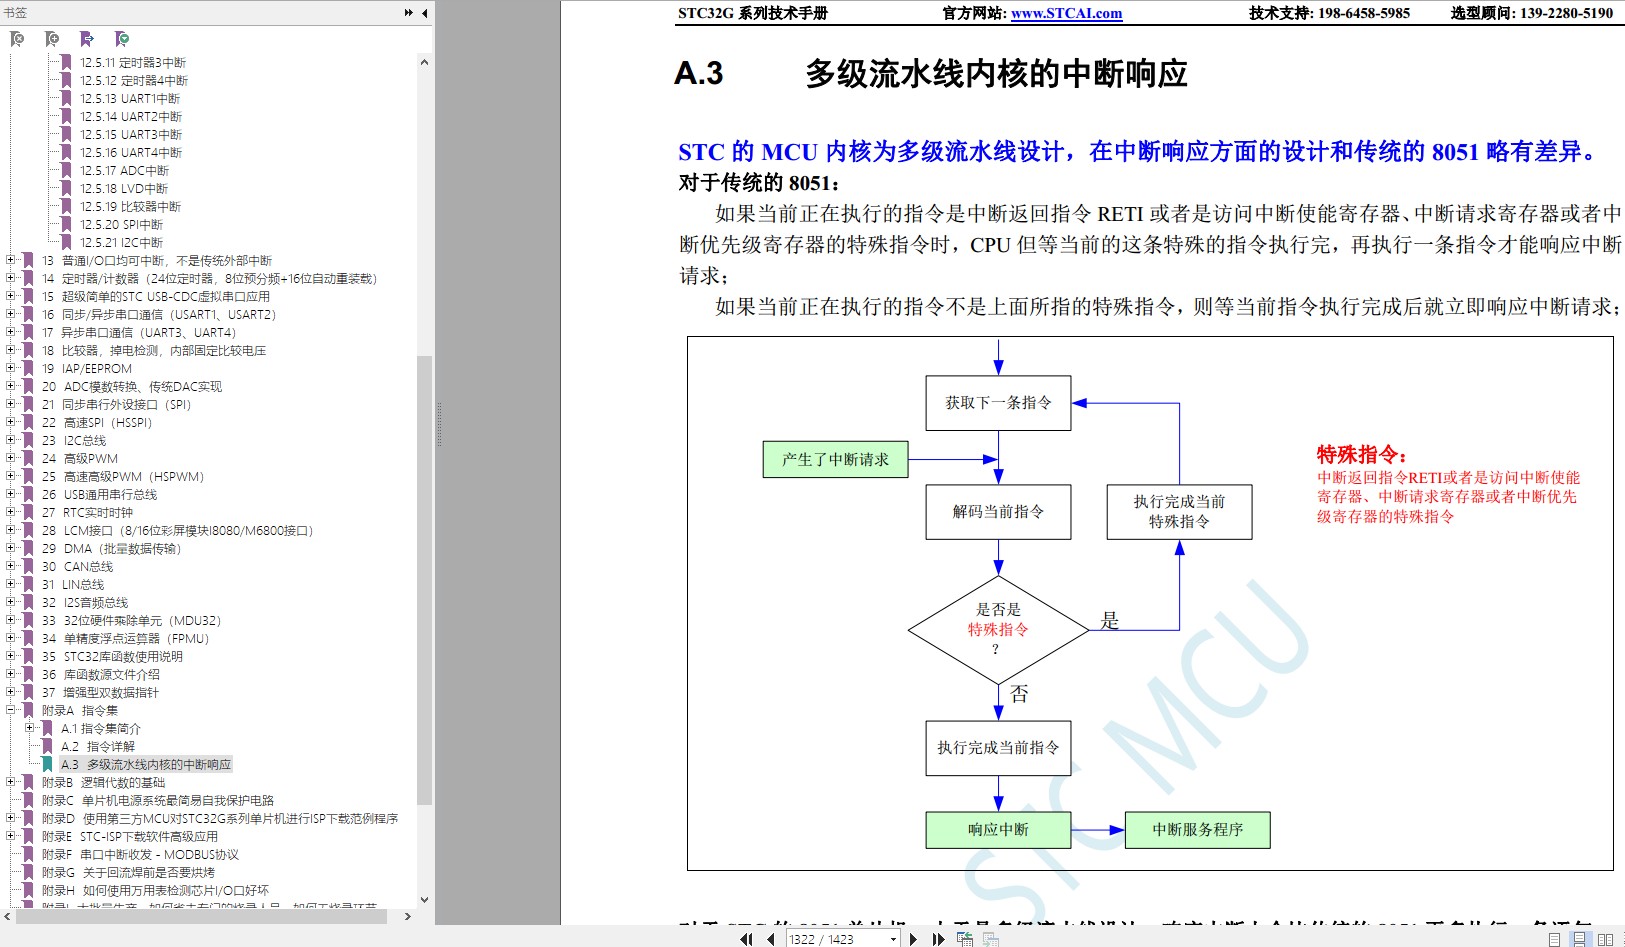Click bookmarks horizontal scroll left arrow
Image resolution: width=1625 pixels, height=947 pixels.
(7, 916)
